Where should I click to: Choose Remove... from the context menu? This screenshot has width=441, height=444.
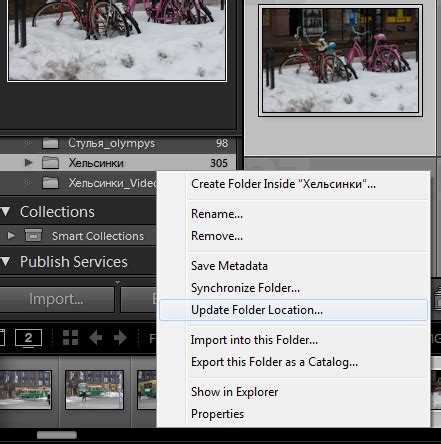pos(293,236)
